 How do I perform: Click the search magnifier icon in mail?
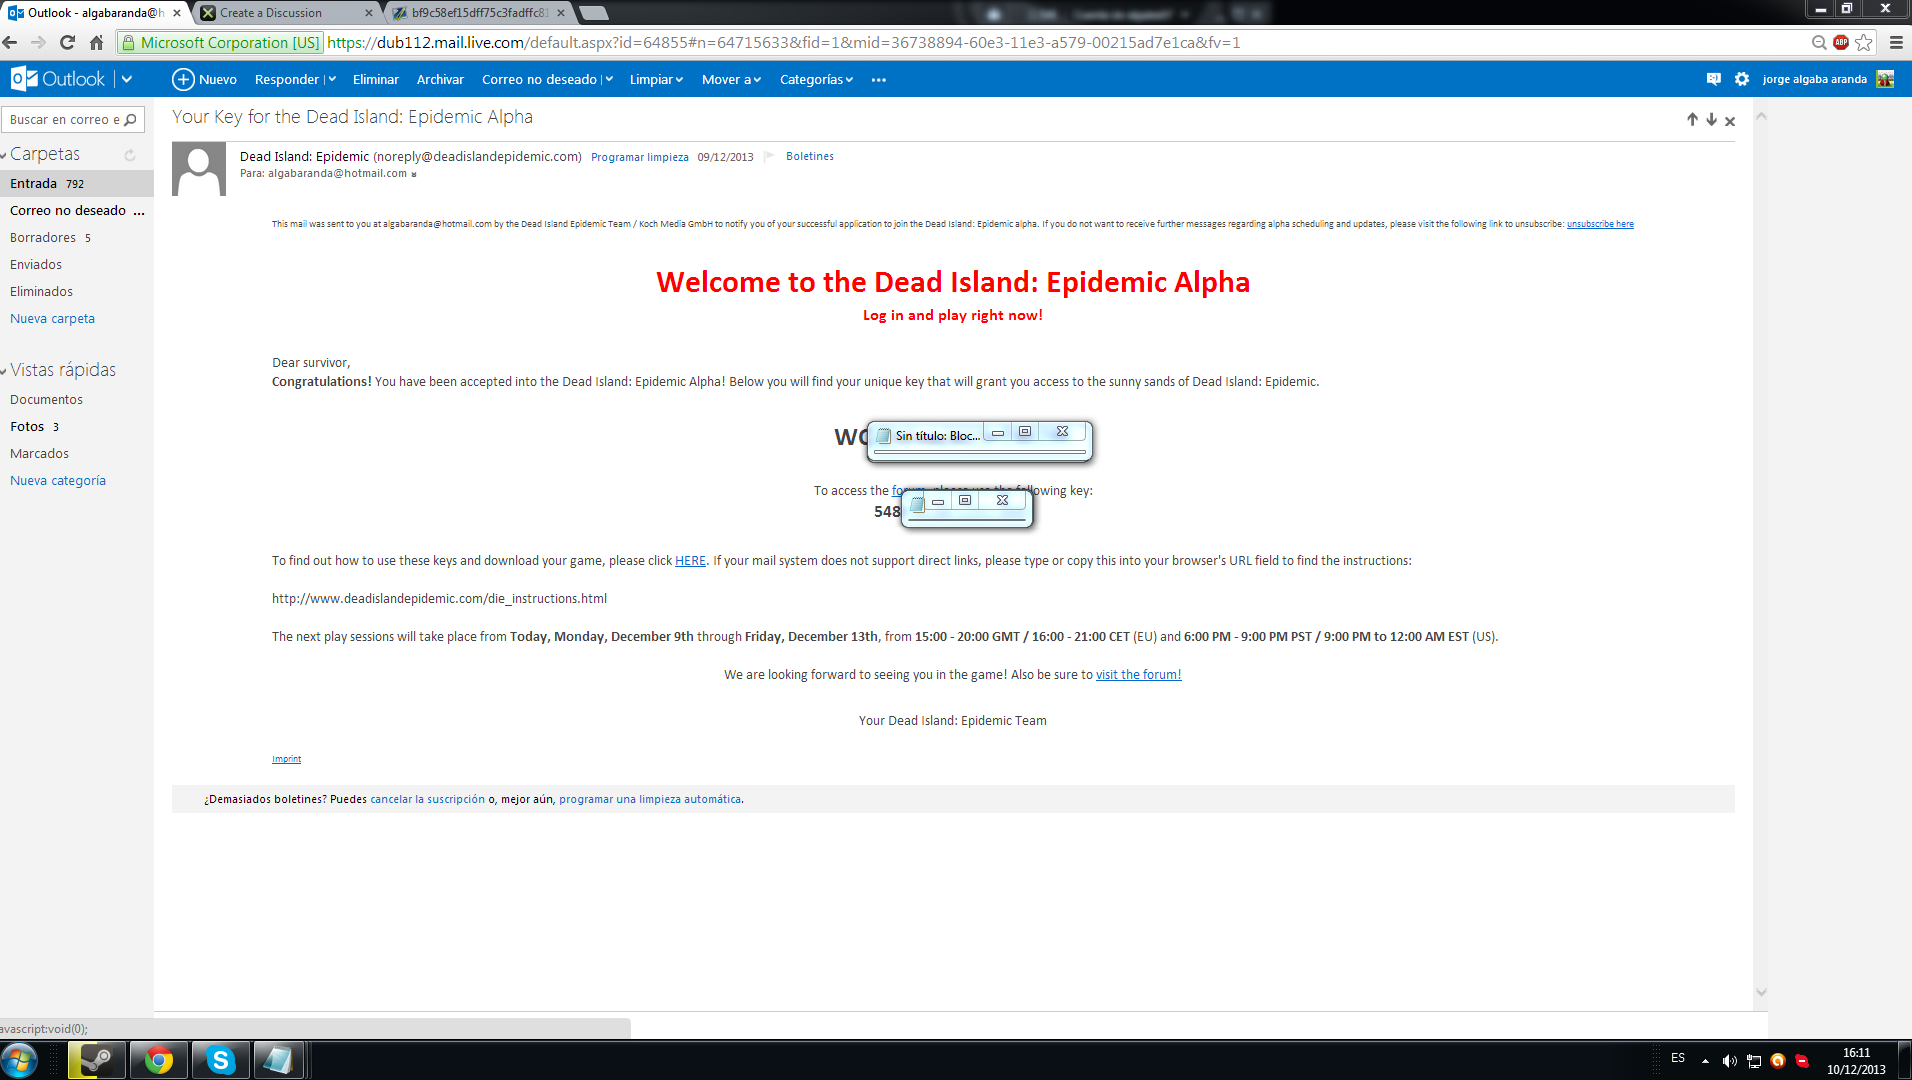pos(130,119)
